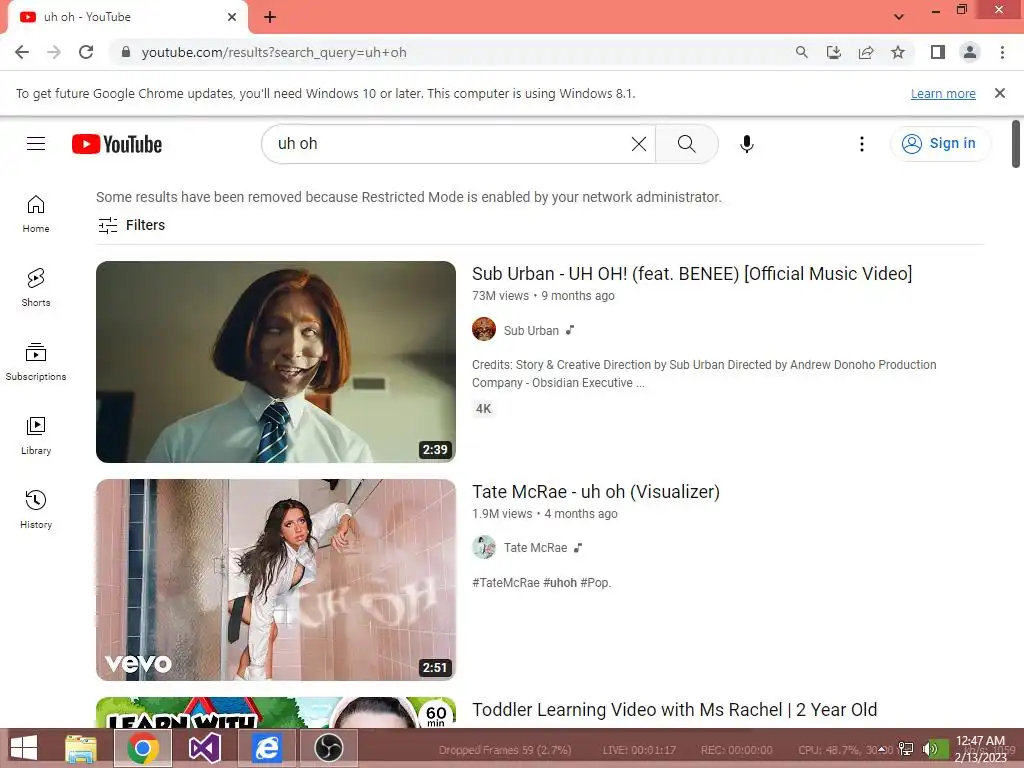1024x768 pixels.
Task: Open Subscriptions in the sidebar
Action: (36, 361)
